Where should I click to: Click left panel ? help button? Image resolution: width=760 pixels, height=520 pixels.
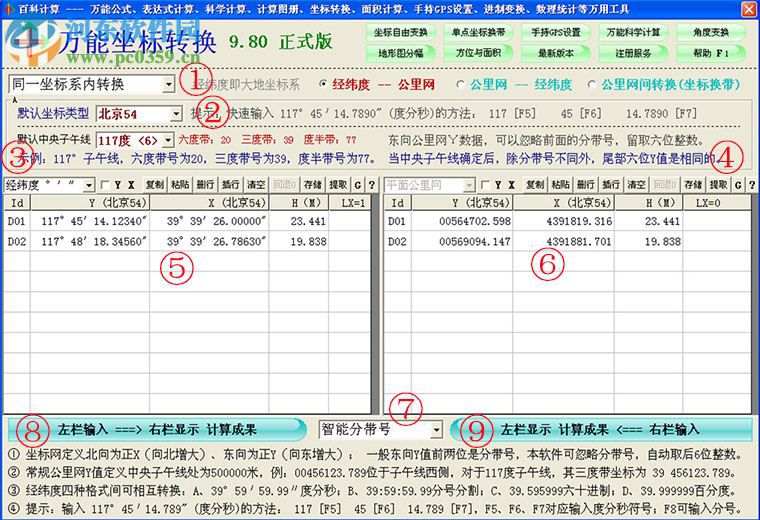click(371, 185)
